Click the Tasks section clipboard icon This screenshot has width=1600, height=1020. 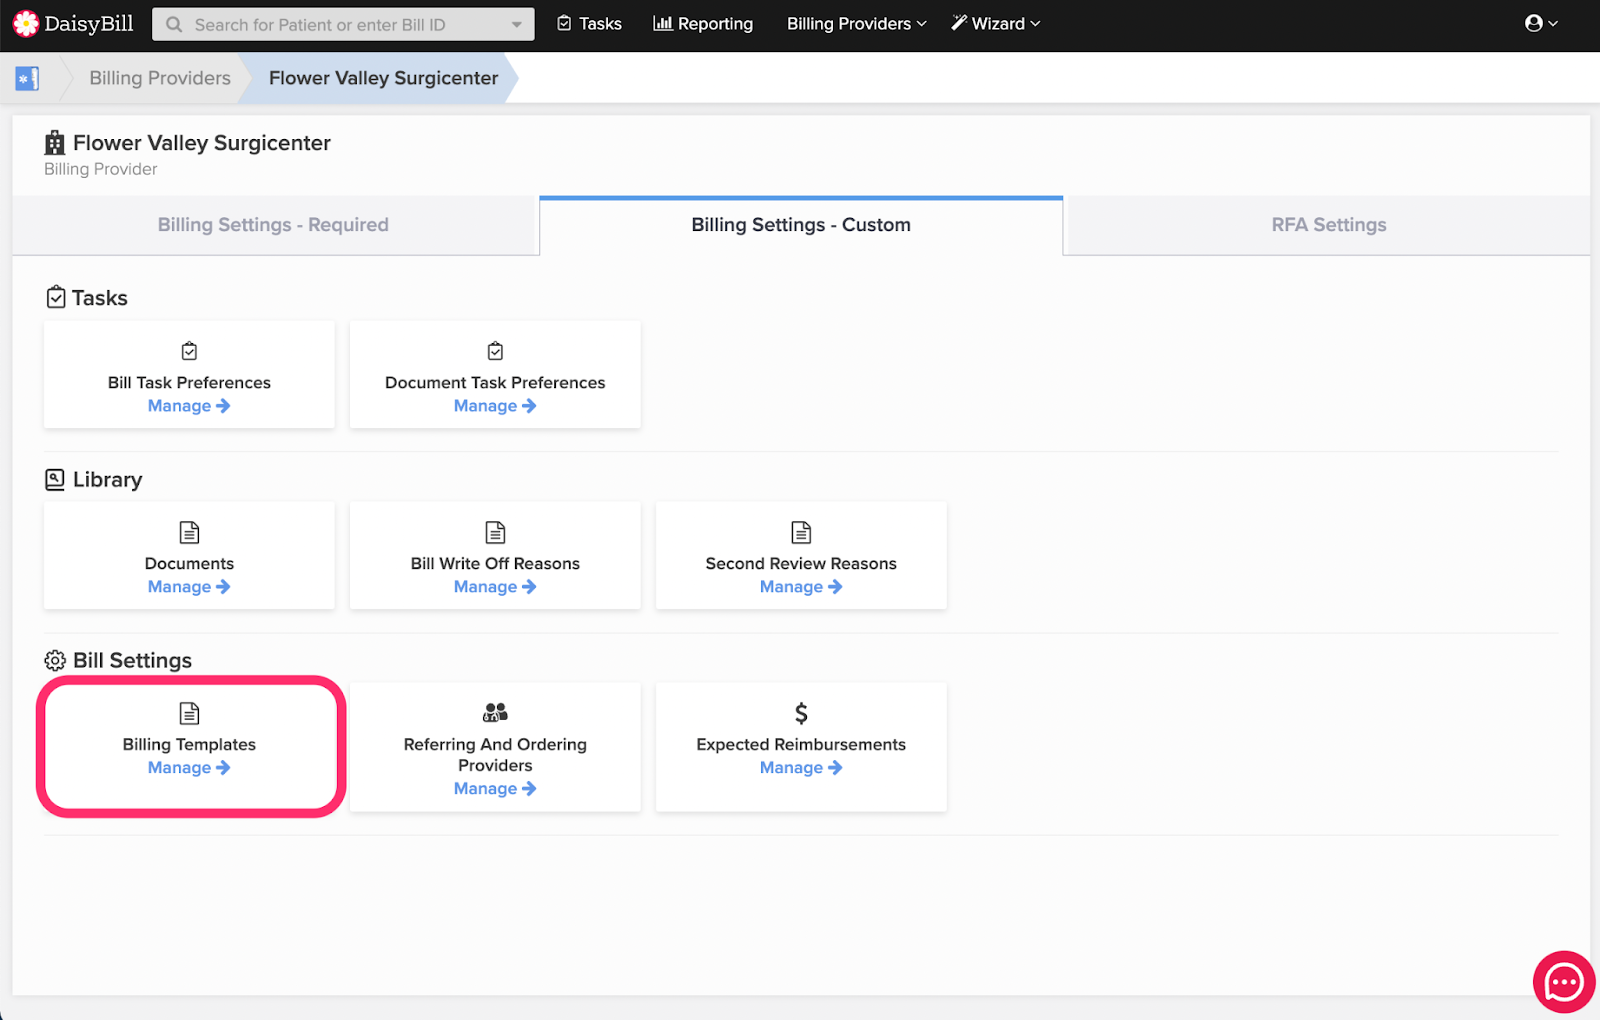pyautogui.click(x=56, y=297)
